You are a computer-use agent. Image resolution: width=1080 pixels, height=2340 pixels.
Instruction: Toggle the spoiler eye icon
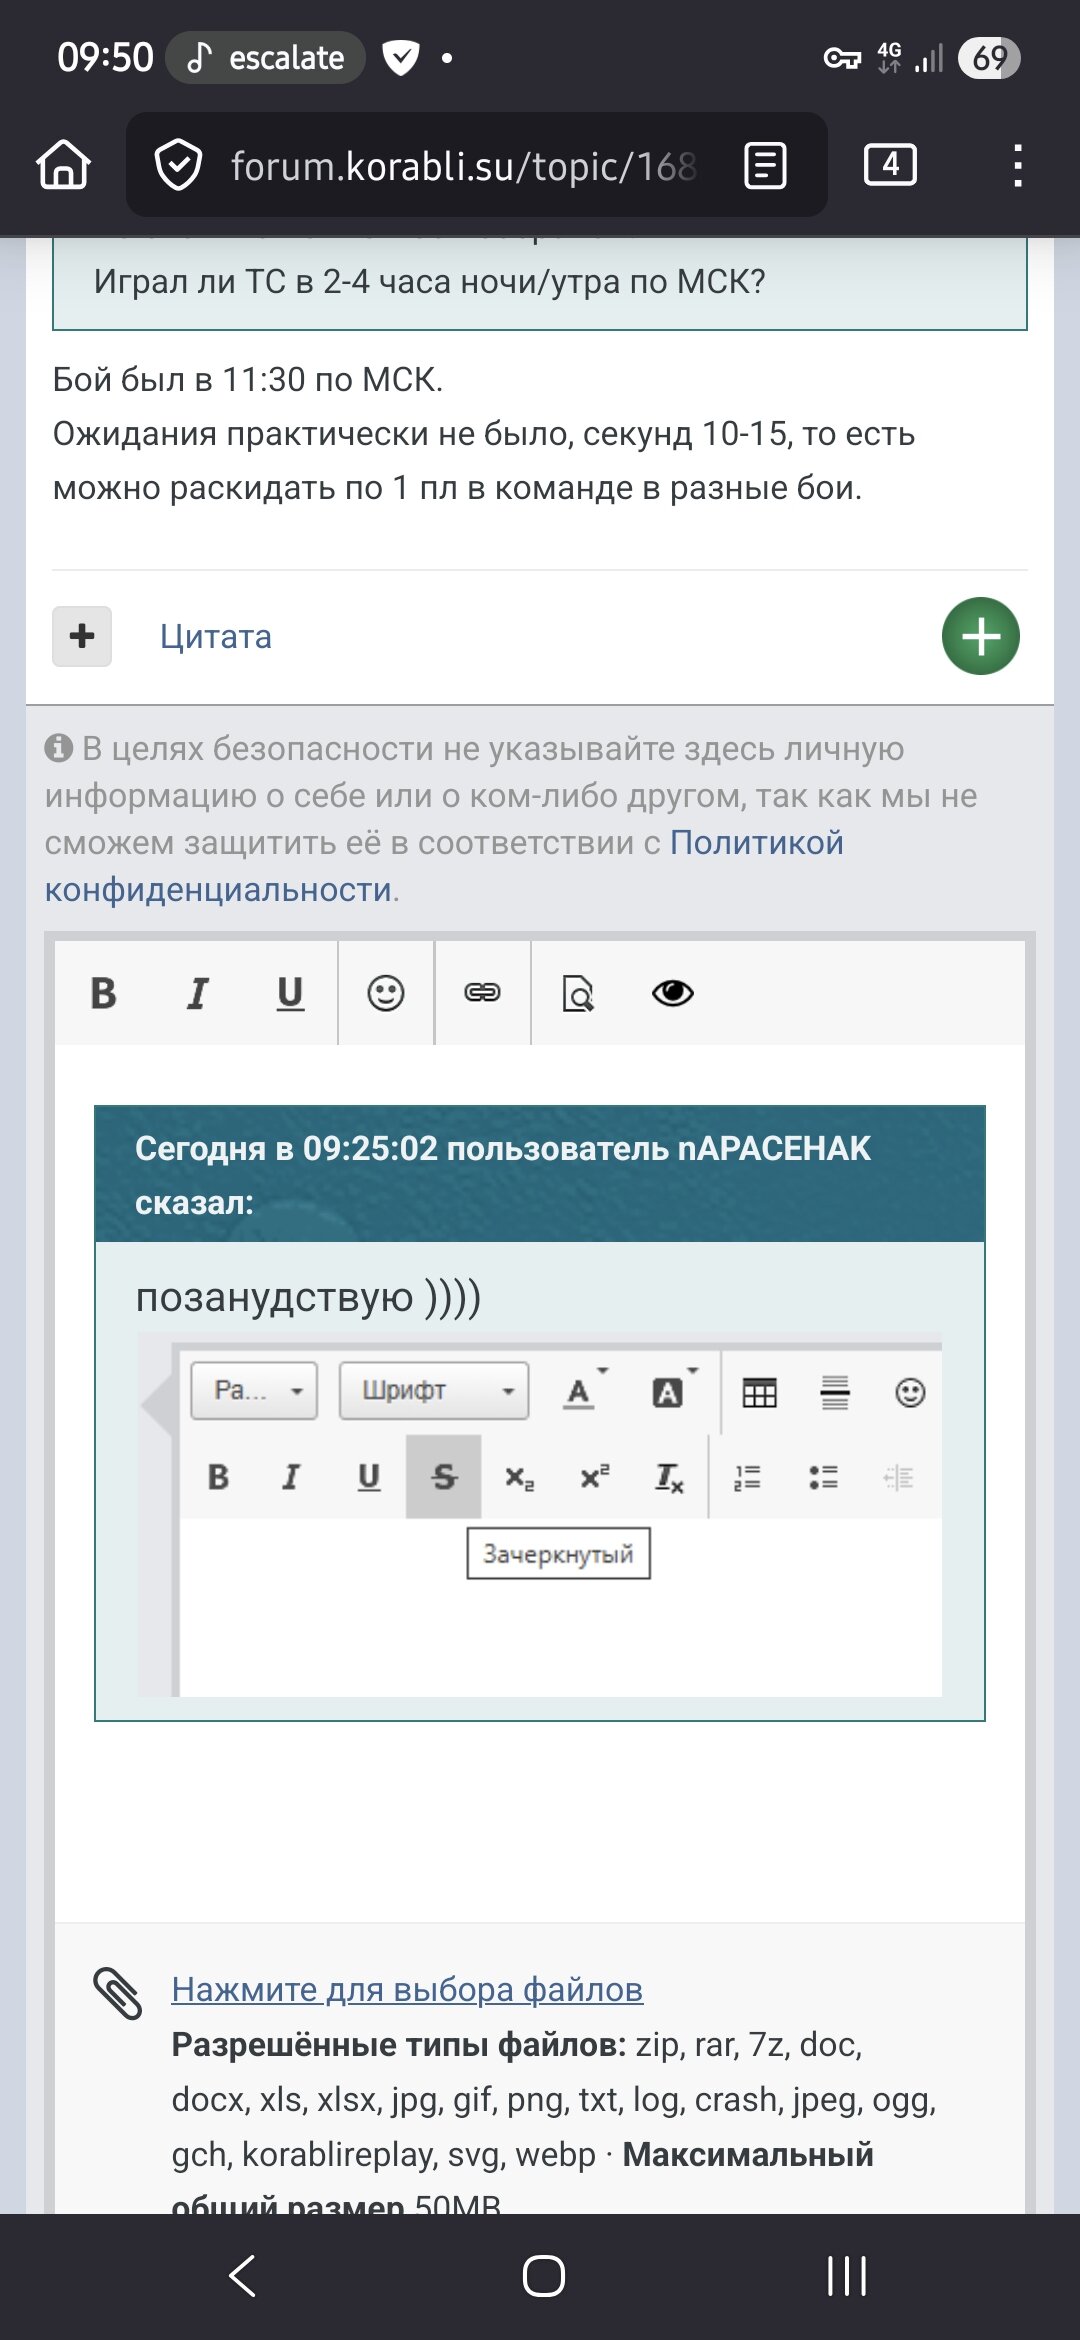[673, 993]
